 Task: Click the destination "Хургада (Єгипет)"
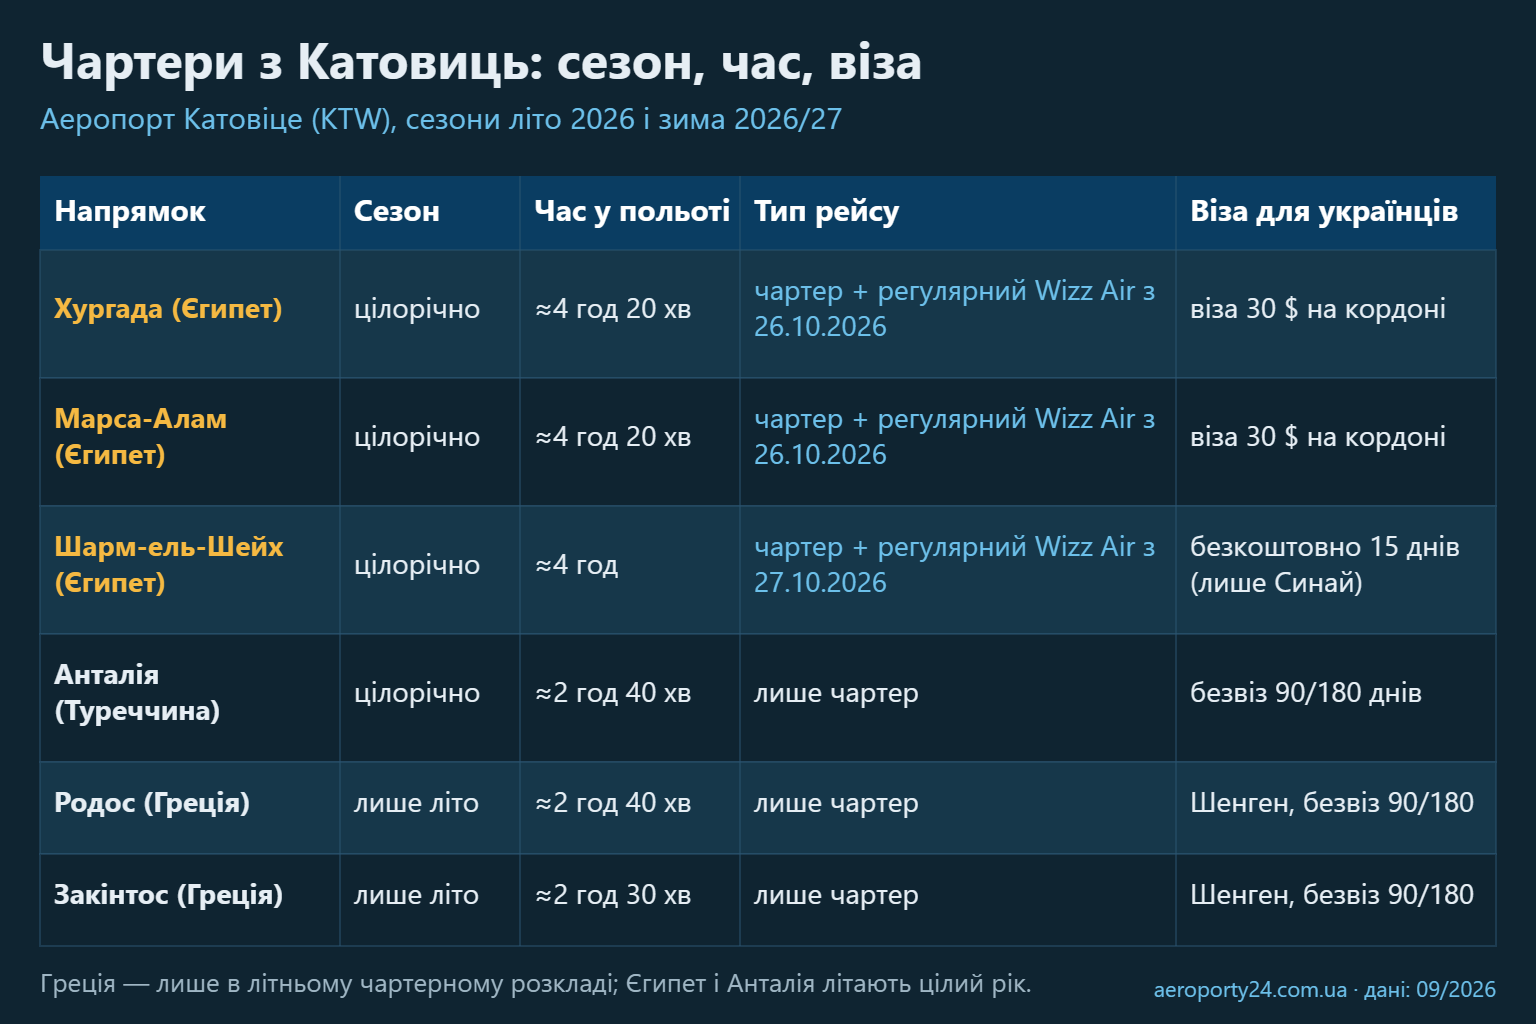168,309
